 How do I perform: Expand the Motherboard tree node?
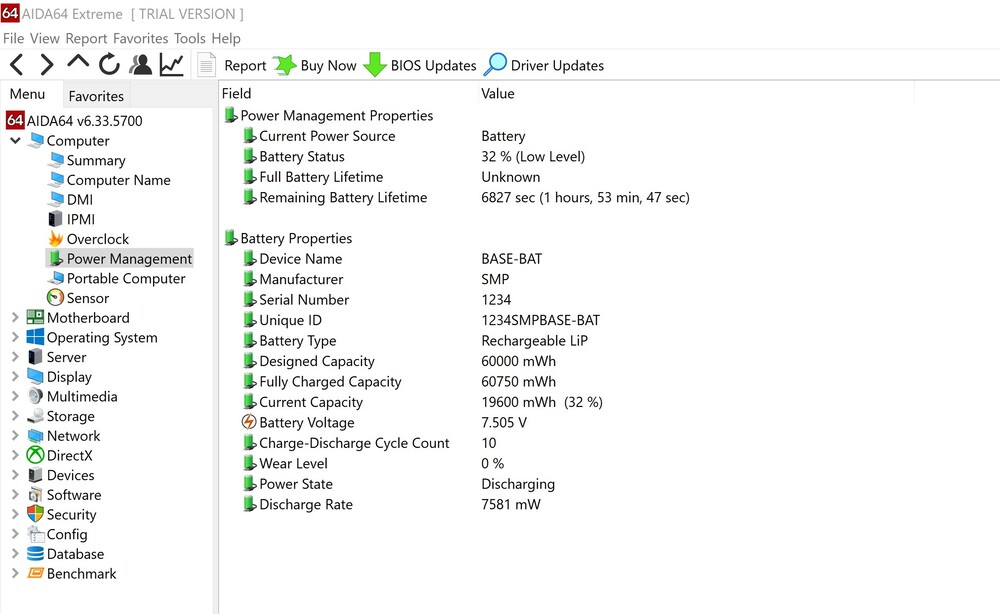coord(15,318)
